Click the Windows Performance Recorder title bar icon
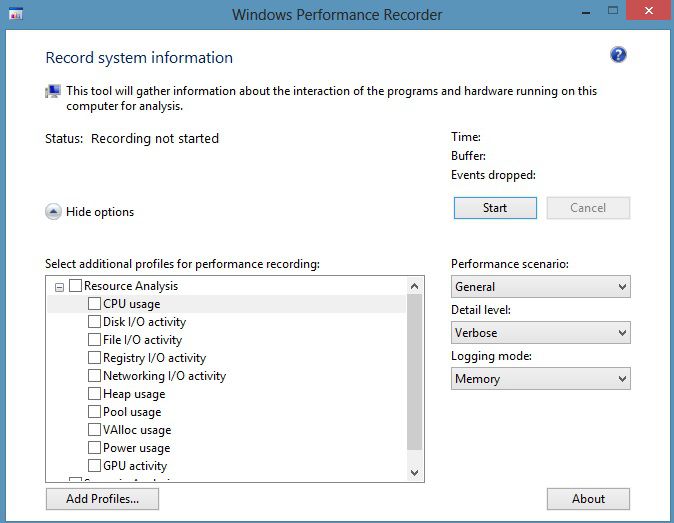The height and width of the screenshot is (523, 674). [16, 15]
